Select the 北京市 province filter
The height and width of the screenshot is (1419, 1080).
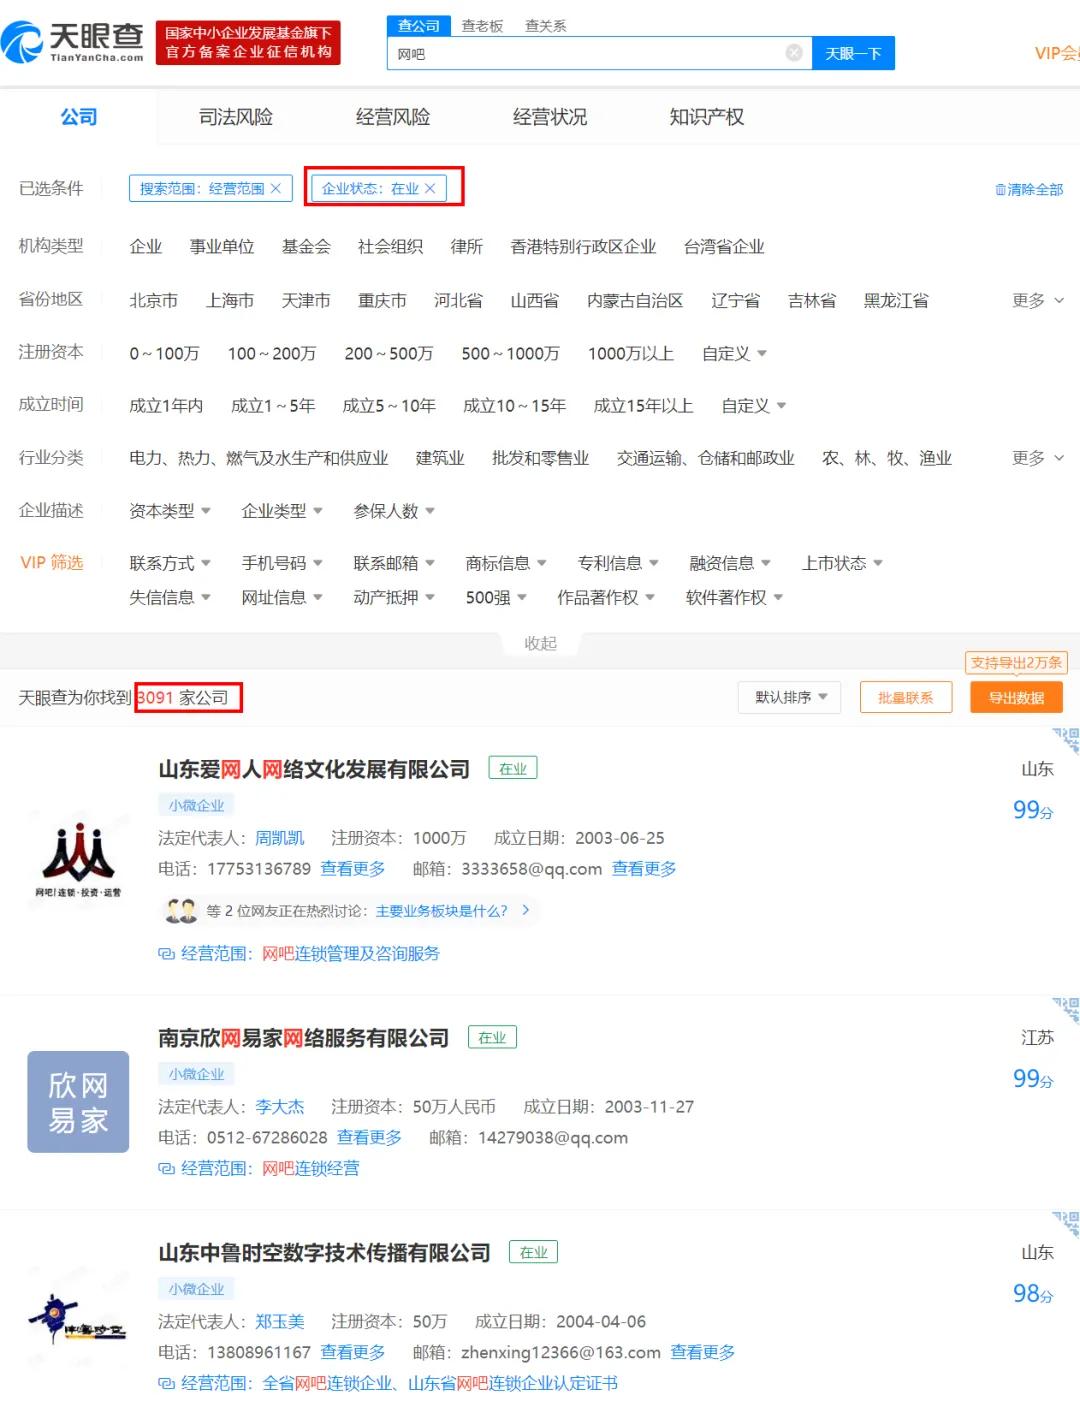pyautogui.click(x=152, y=300)
